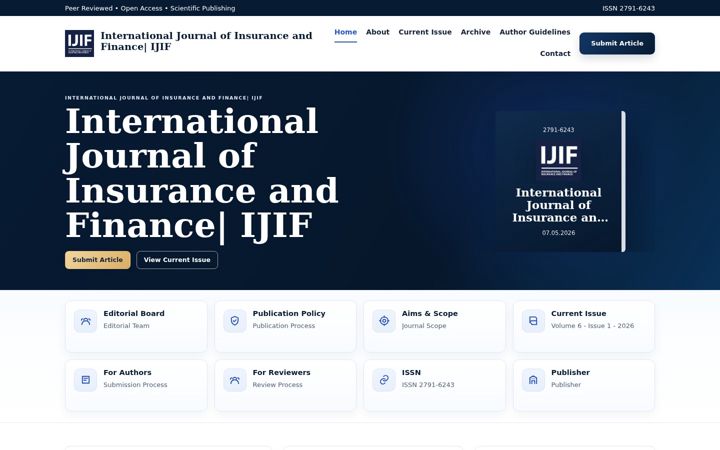Click 'Volume 6 - Issue 1 - 2026' text
720x450 pixels.
pyautogui.click(x=592, y=326)
